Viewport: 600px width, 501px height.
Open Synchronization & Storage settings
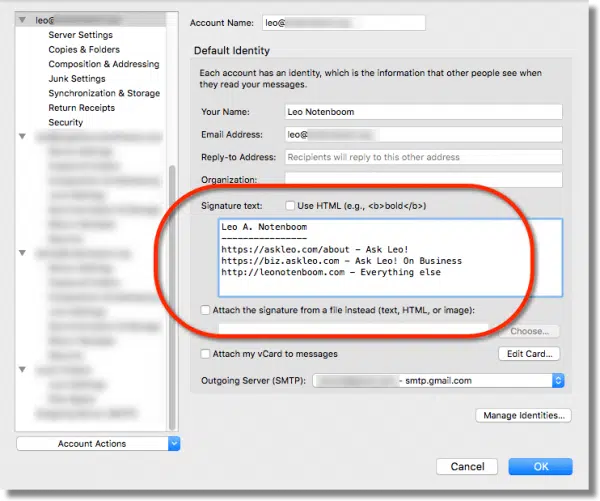(103, 93)
